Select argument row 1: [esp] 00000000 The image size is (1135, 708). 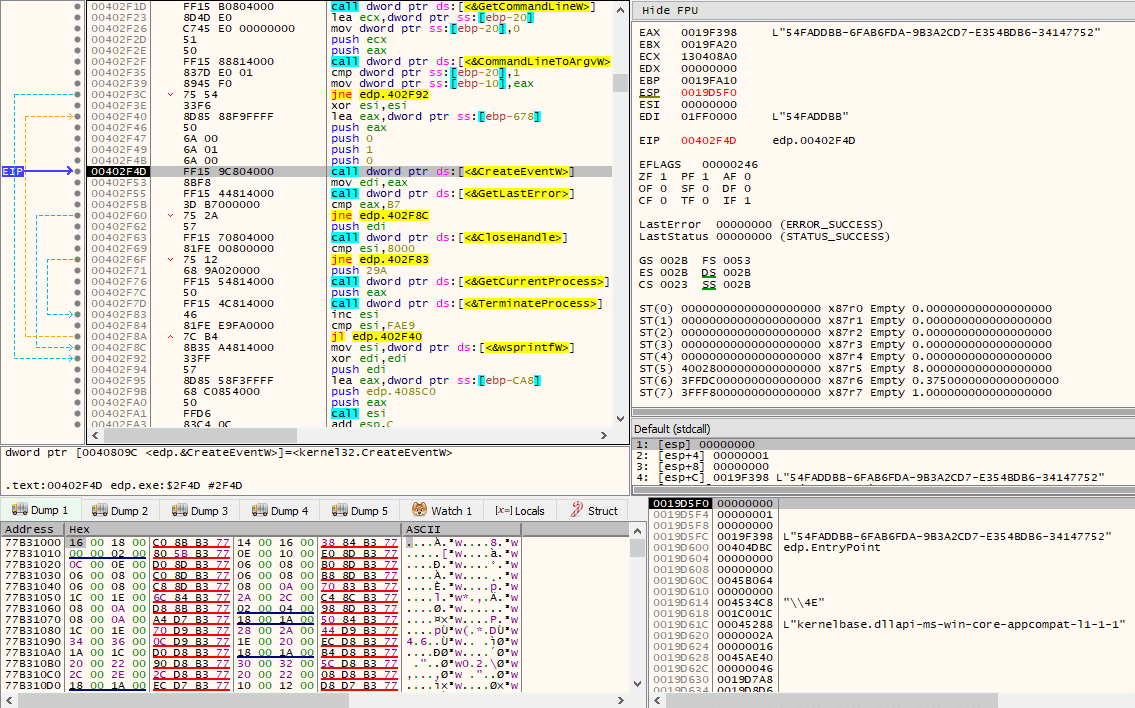(x=884, y=444)
